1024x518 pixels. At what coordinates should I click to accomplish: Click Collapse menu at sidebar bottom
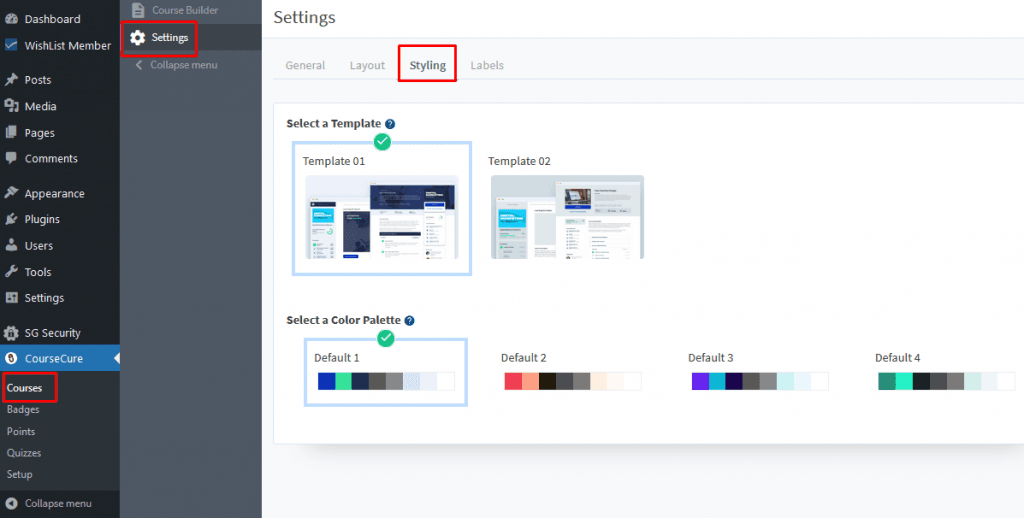(x=59, y=504)
